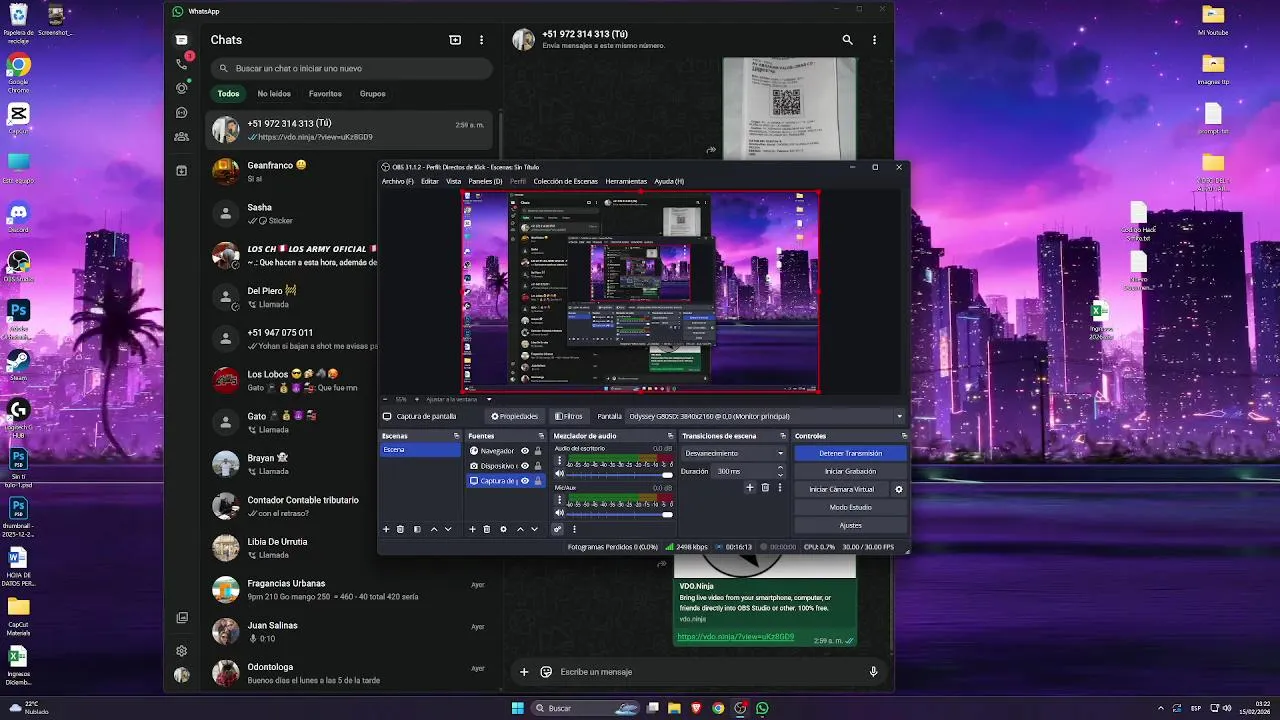The image size is (1280, 720).
Task: Open Windows Start menu on taskbar
Action: pos(517,708)
